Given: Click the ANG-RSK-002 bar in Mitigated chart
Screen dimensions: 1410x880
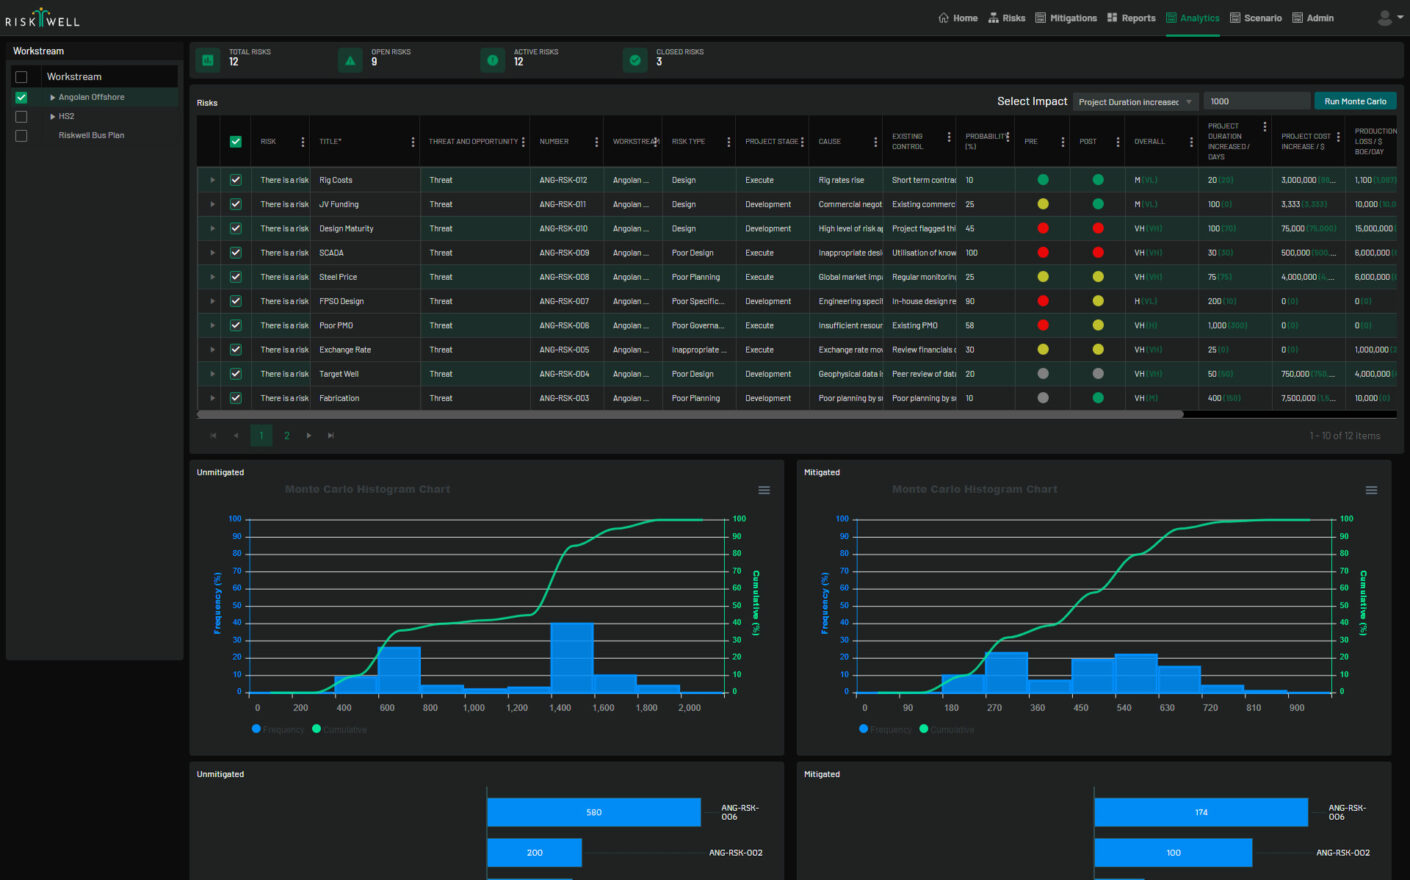Looking at the screenshot, I should [x=1173, y=853].
